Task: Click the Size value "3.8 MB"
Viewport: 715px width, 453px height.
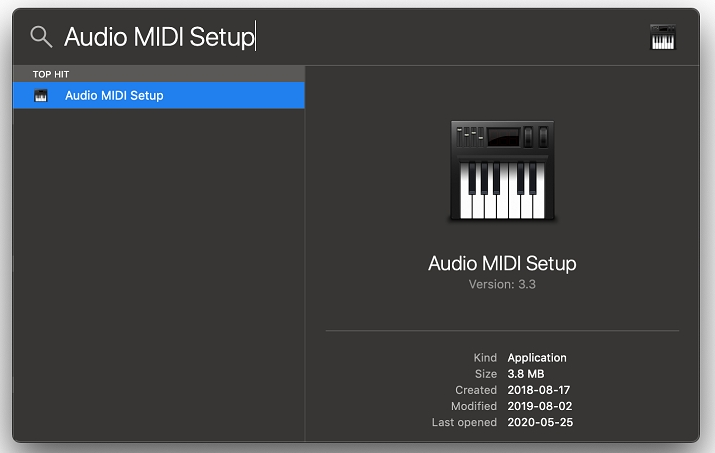Action: point(526,374)
